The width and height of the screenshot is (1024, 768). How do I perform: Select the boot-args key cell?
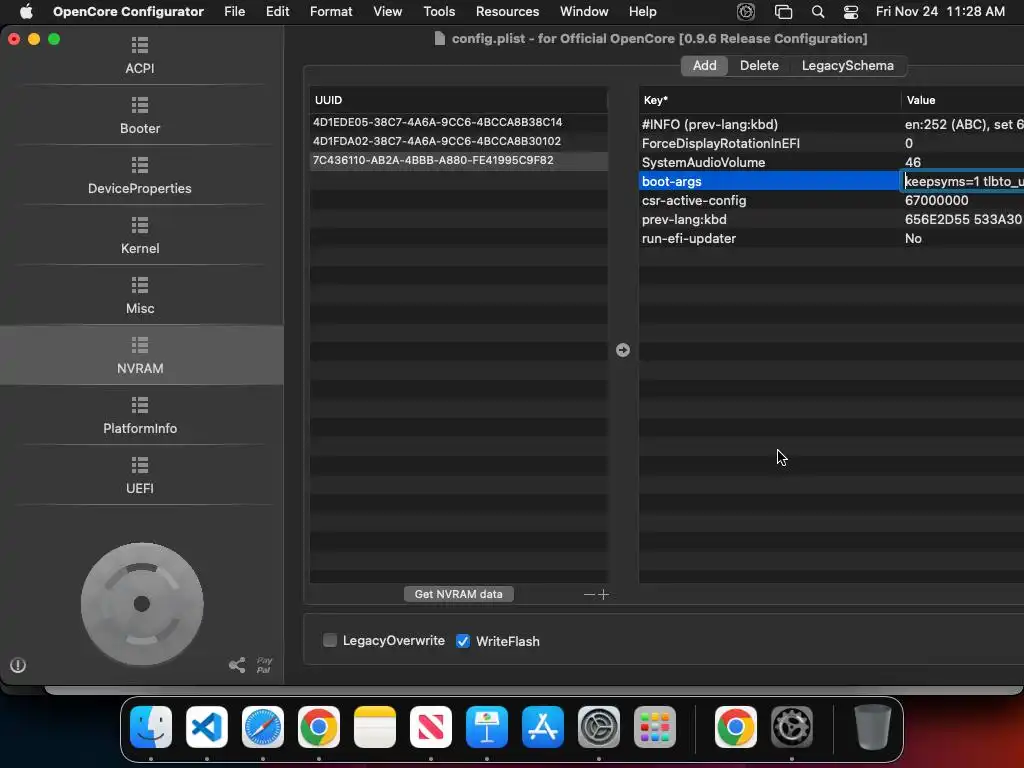tap(769, 181)
